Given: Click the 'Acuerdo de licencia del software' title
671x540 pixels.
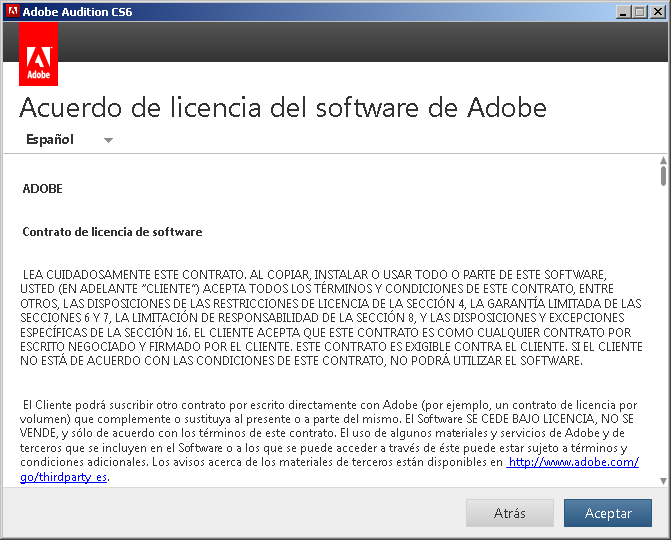Looking at the screenshot, I should click(x=283, y=107).
